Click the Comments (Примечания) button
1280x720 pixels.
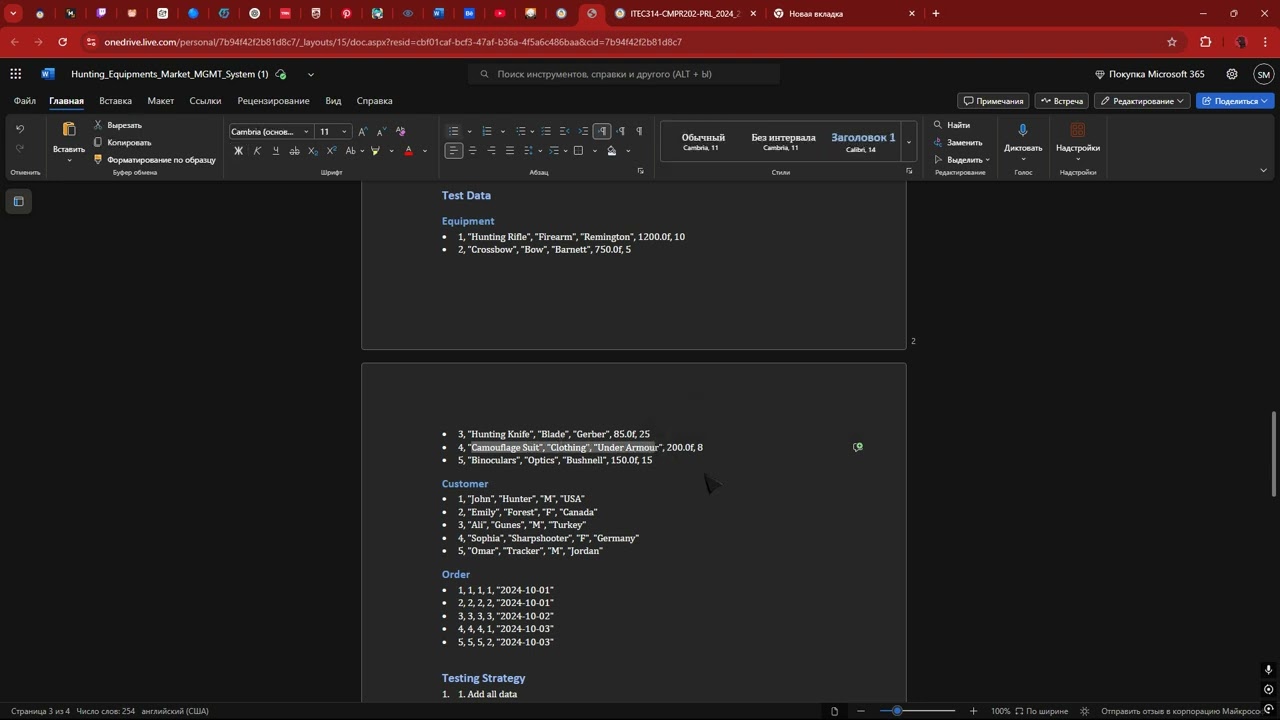(993, 101)
